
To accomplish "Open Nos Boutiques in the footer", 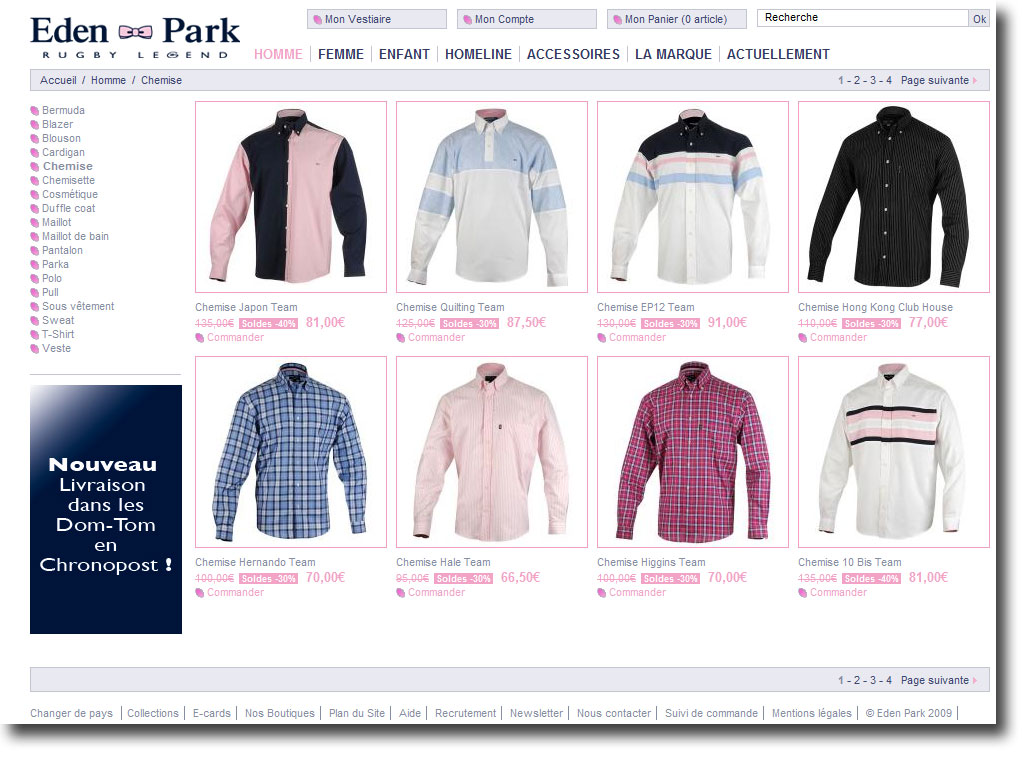I will [280, 713].
